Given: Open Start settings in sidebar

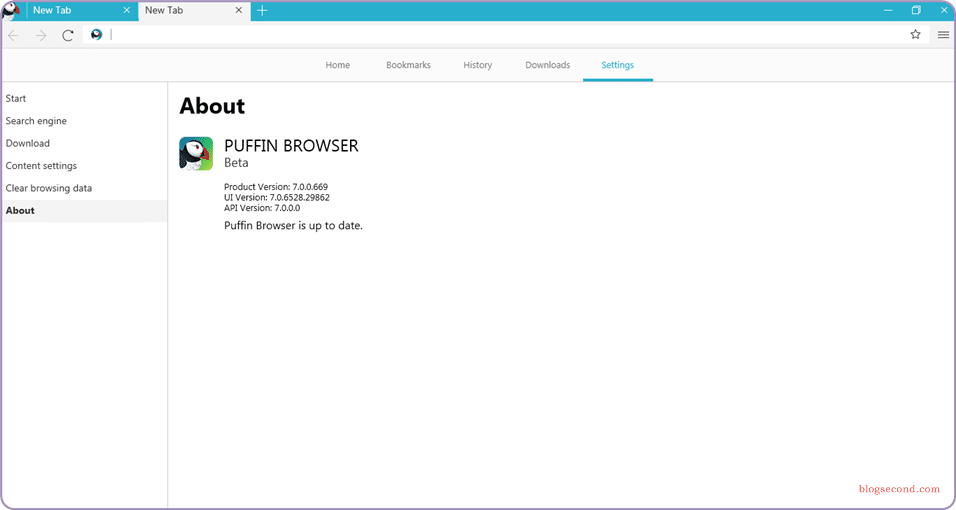Looking at the screenshot, I should coord(85,98).
